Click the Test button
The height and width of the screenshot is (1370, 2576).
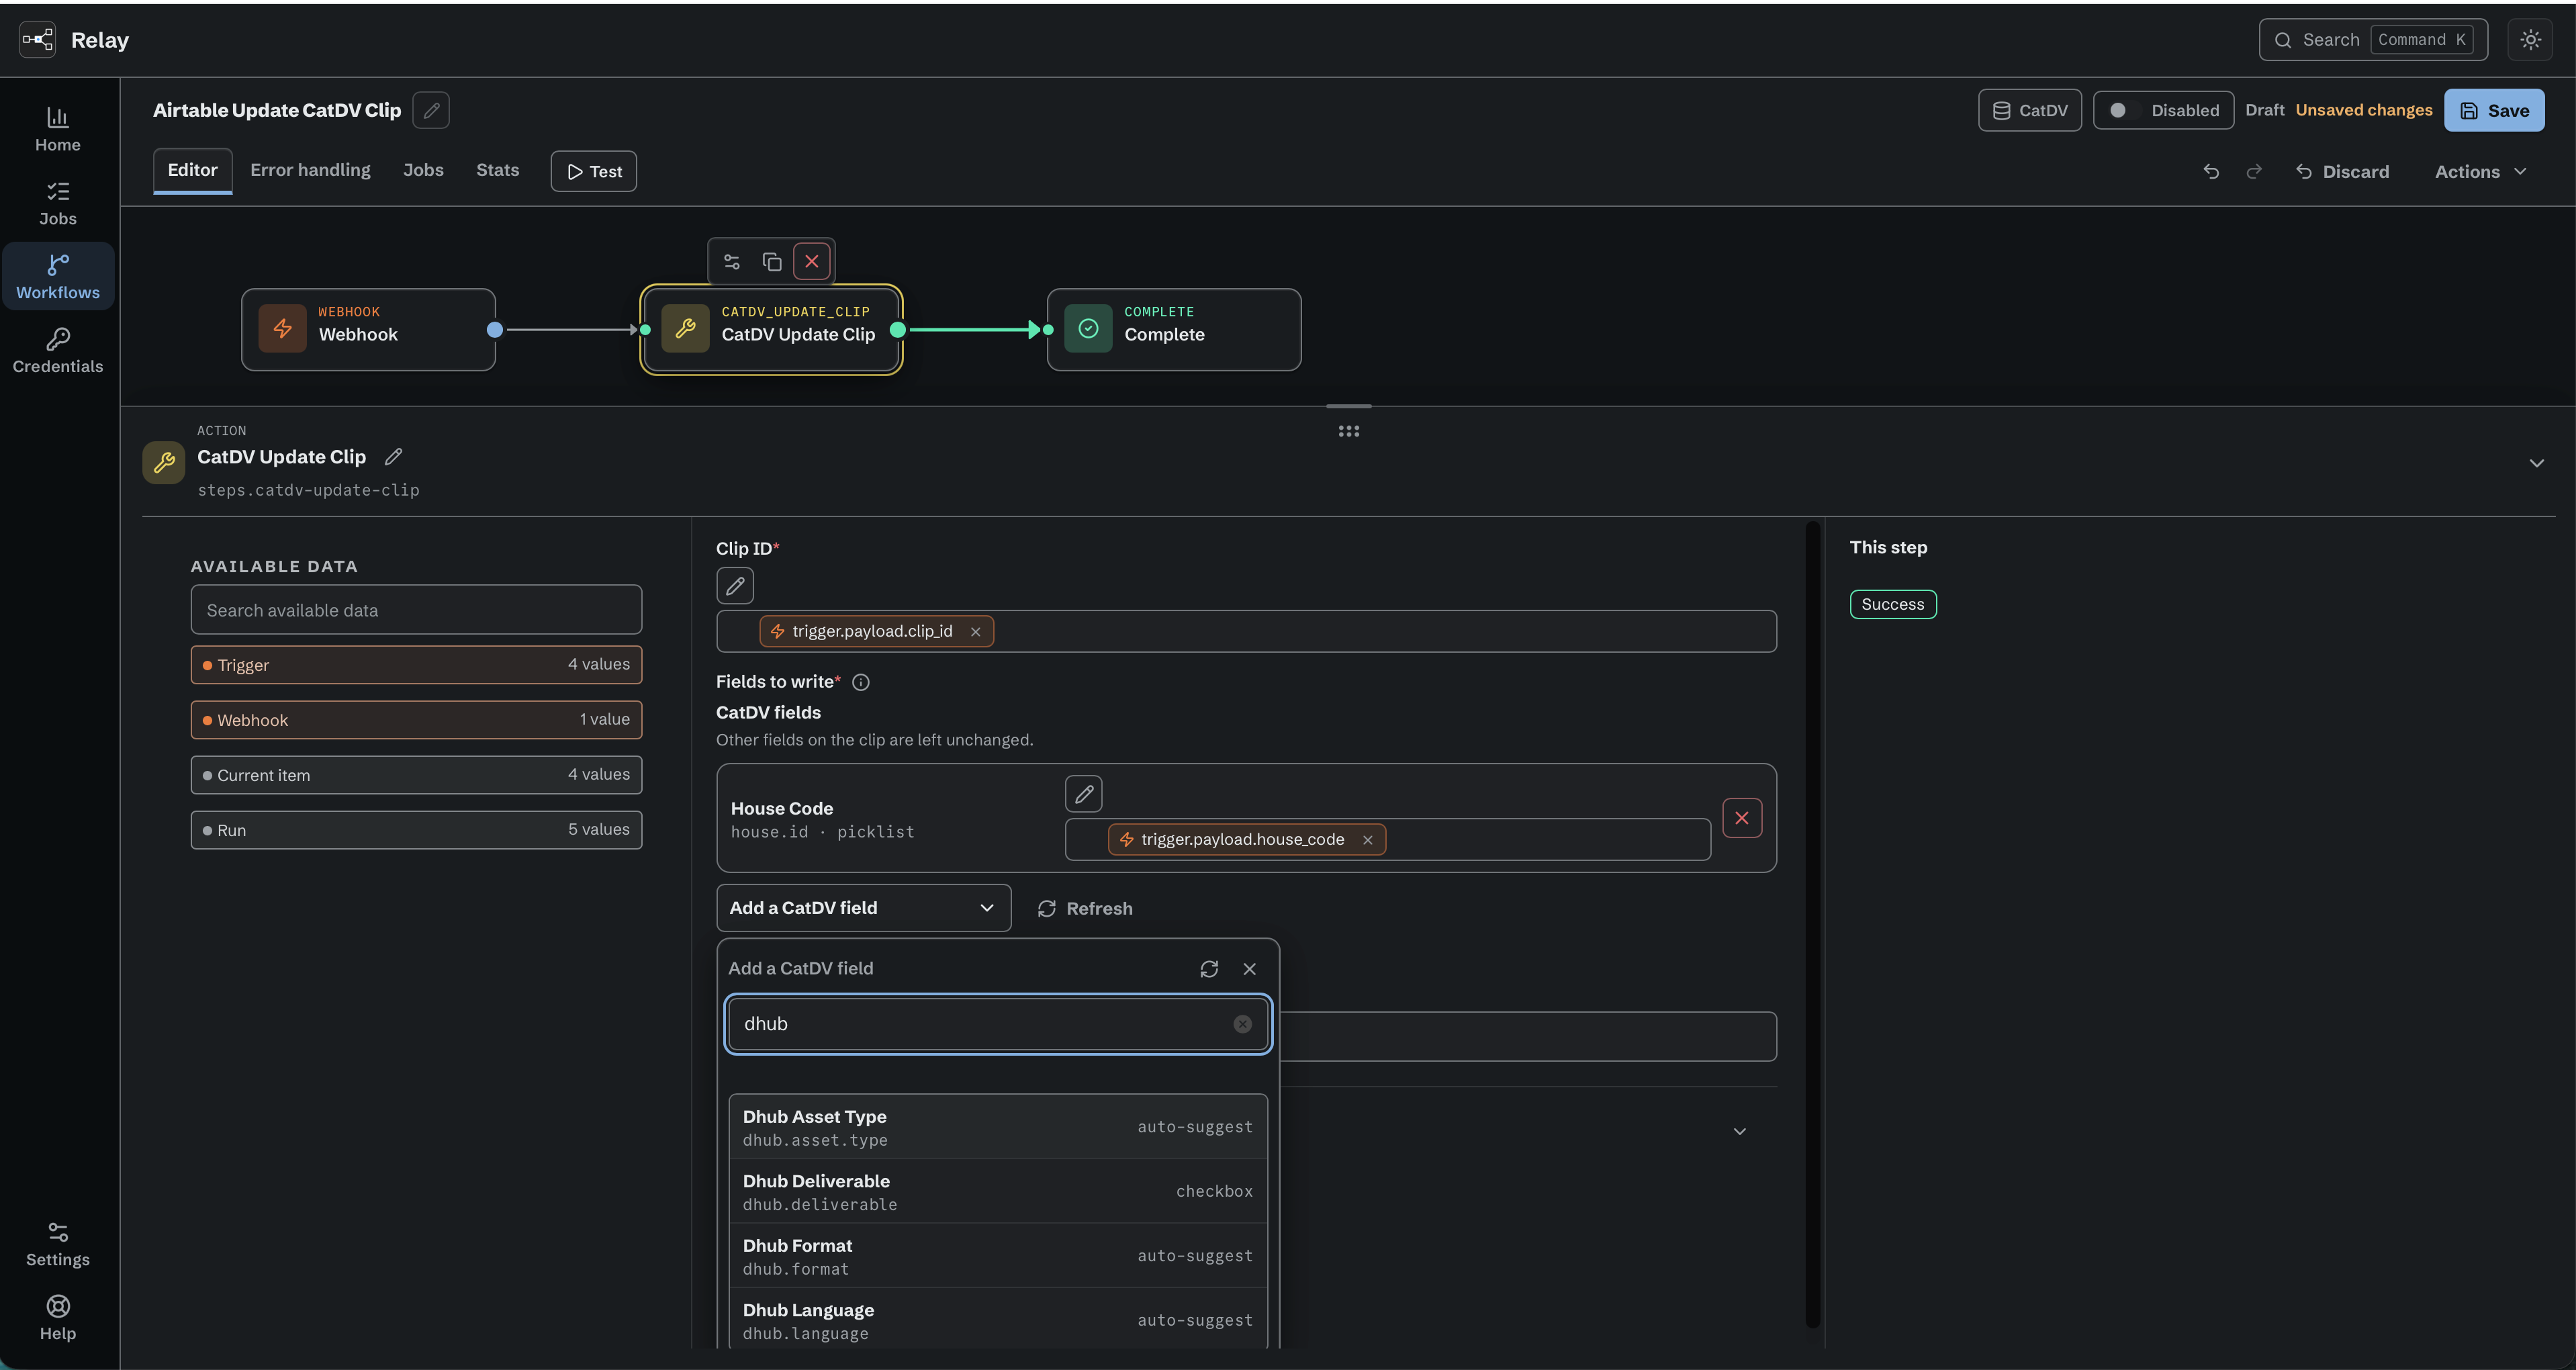pos(594,172)
